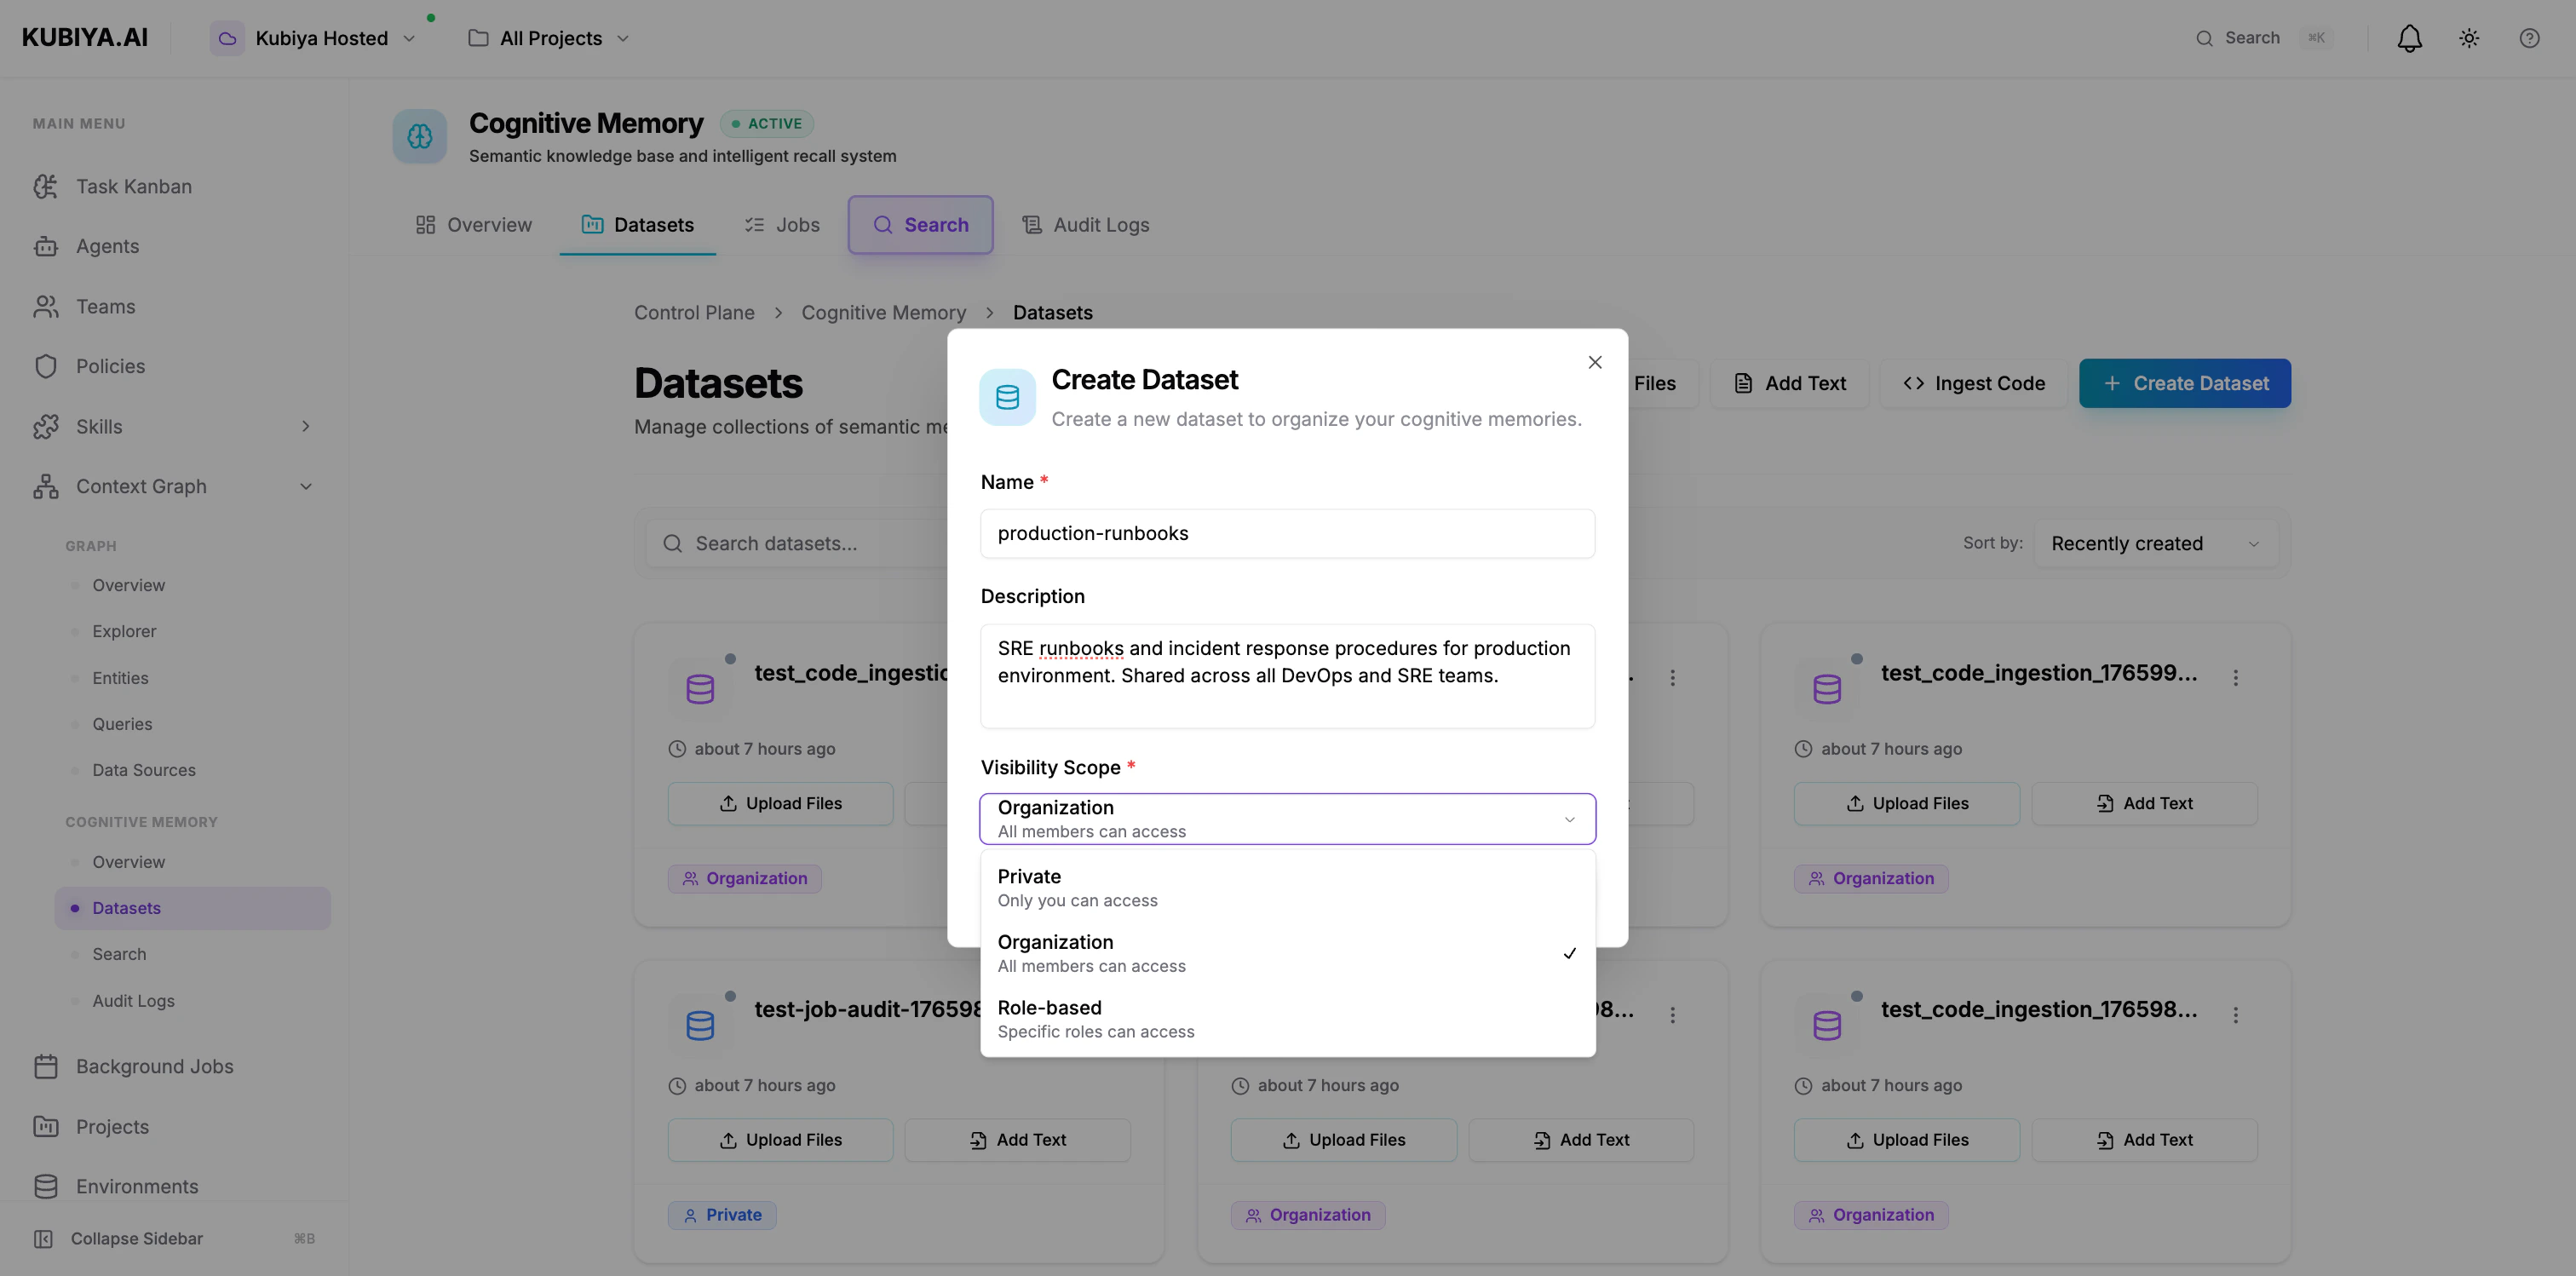
Task: Click the Background Jobs calendar icon
Action: 46,1066
